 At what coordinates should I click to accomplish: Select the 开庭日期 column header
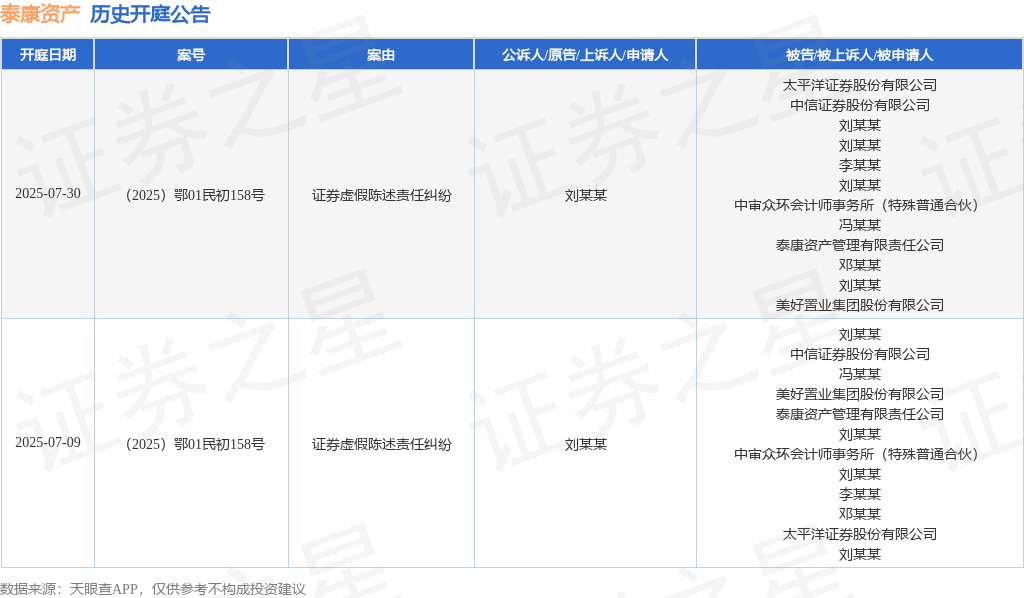[x=48, y=55]
